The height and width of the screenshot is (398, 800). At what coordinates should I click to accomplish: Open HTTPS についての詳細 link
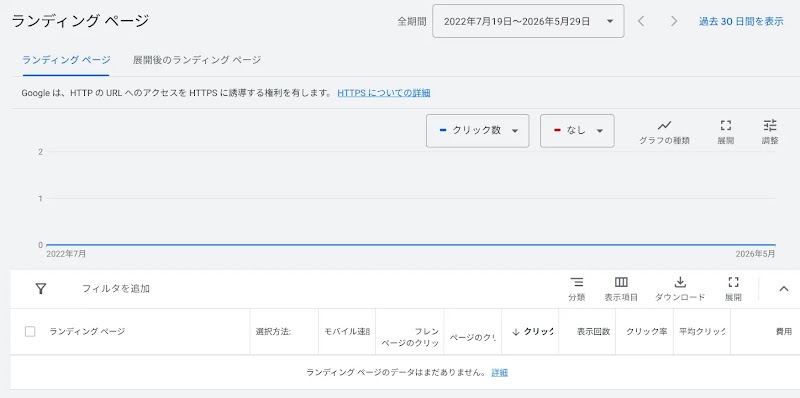(384, 93)
